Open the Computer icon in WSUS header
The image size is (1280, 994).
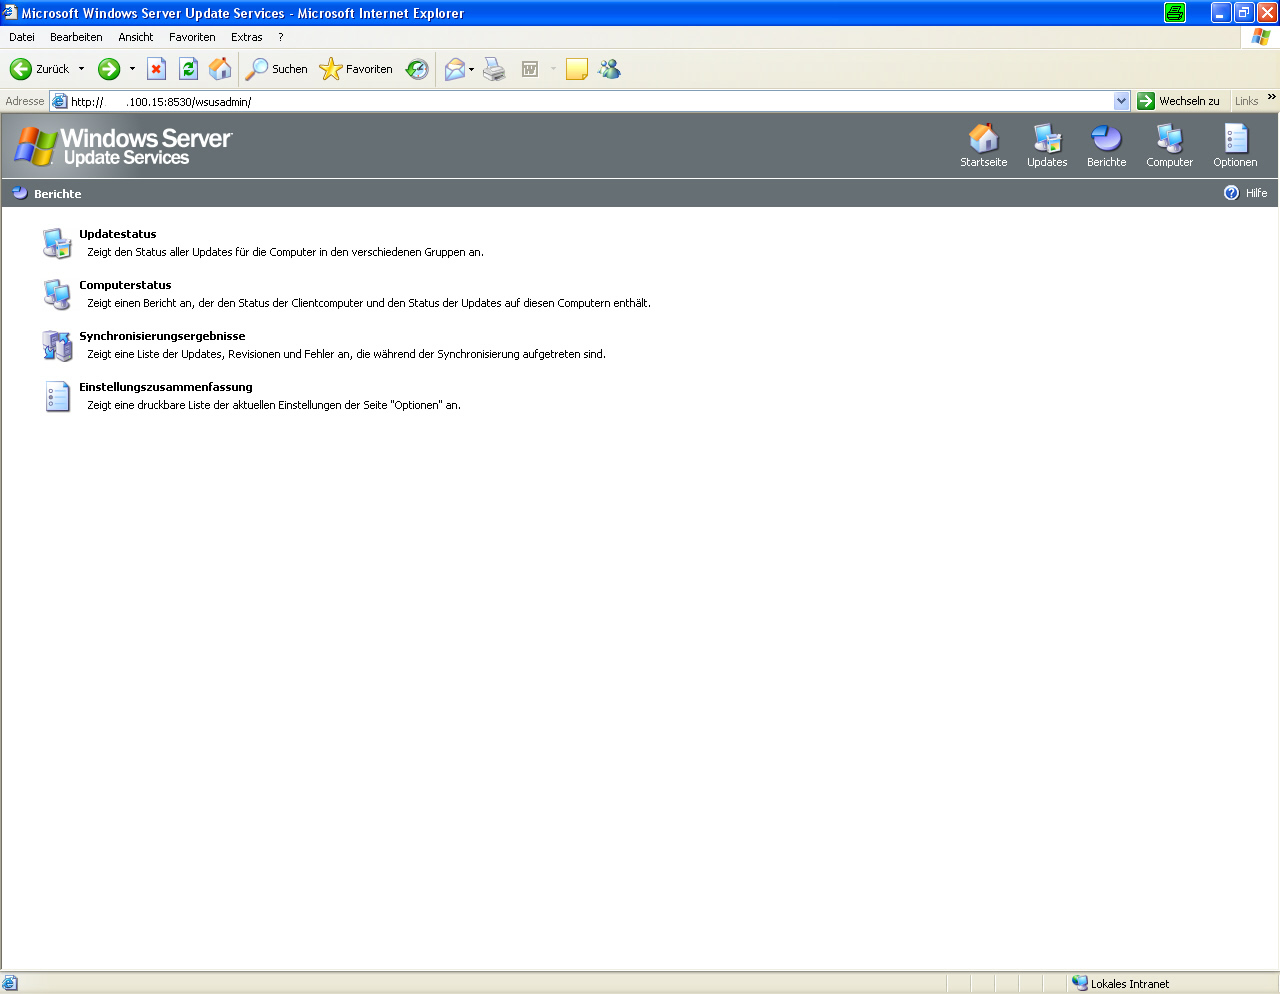coord(1169,145)
